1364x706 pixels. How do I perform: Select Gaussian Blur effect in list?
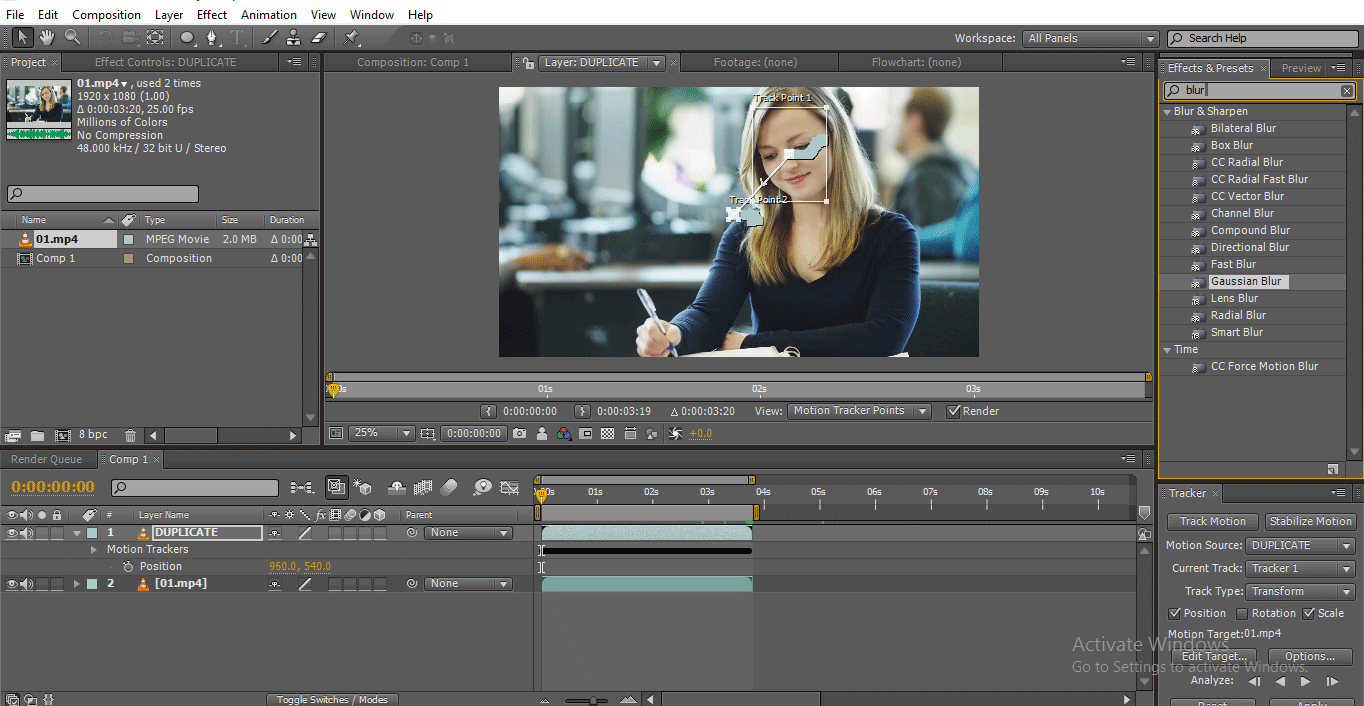(1245, 282)
